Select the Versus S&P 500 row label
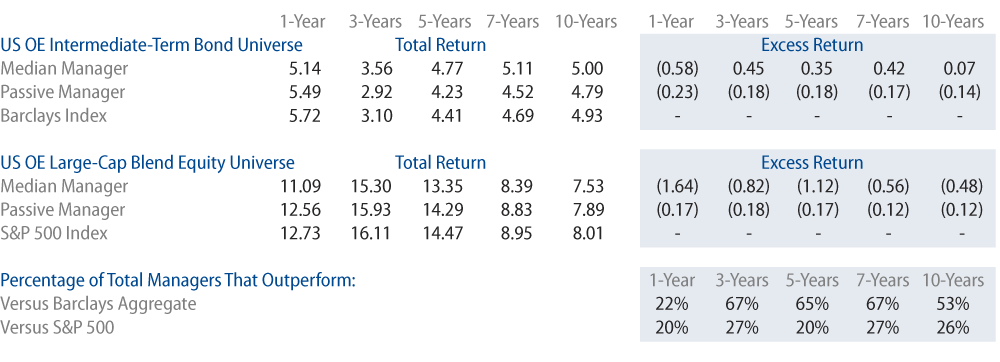Screen dimensions: 1000x362 point(57,328)
